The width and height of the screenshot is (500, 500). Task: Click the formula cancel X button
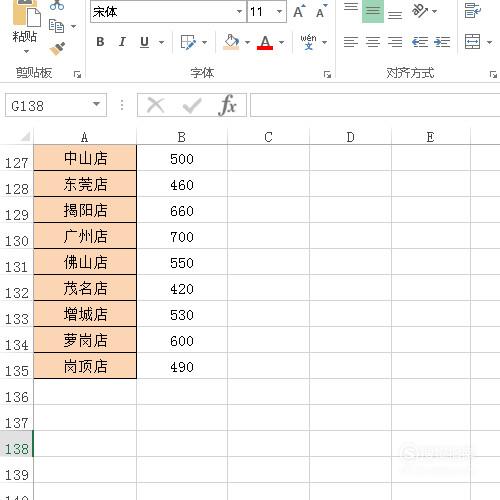click(x=156, y=106)
